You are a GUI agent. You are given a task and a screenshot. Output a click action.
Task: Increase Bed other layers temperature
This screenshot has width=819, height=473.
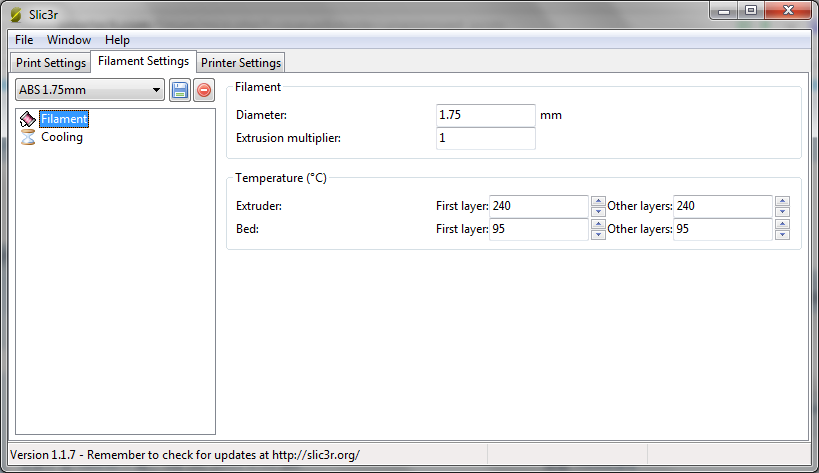coord(782,224)
